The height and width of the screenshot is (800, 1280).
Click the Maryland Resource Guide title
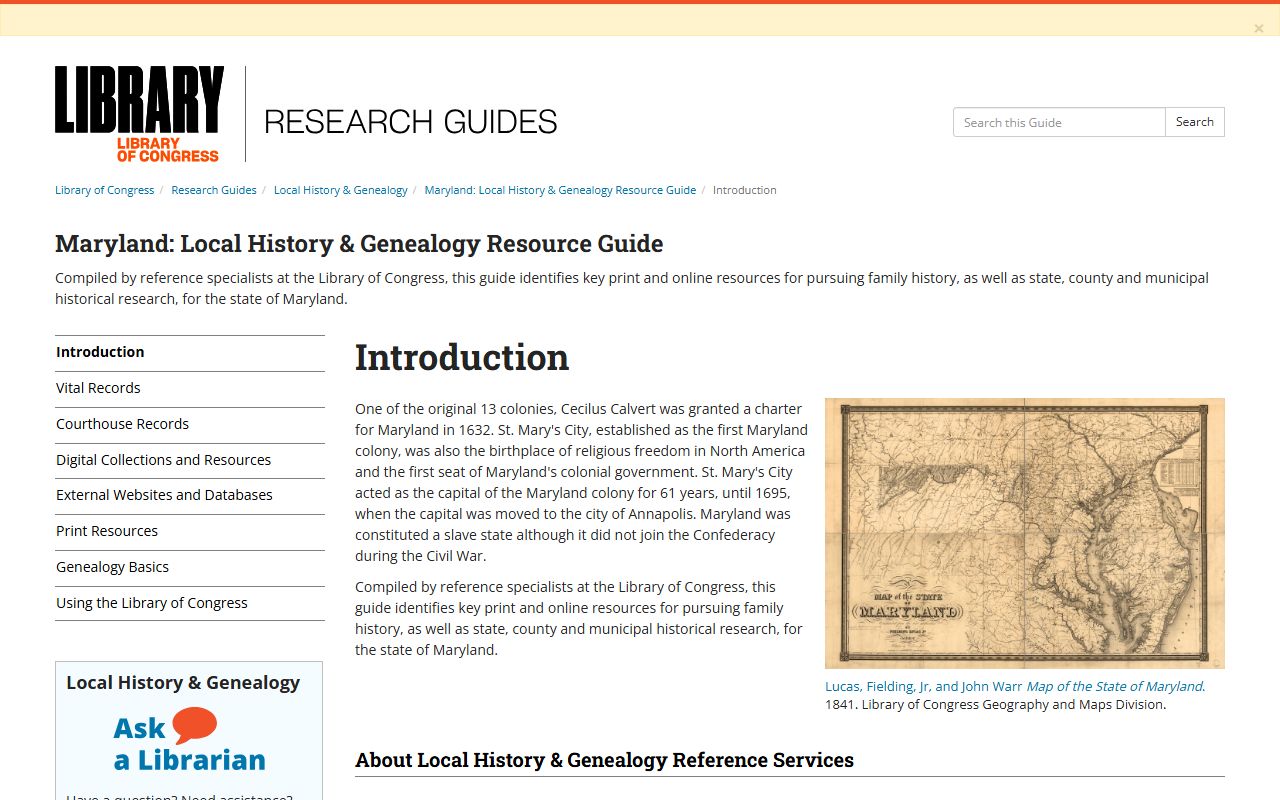click(x=359, y=244)
